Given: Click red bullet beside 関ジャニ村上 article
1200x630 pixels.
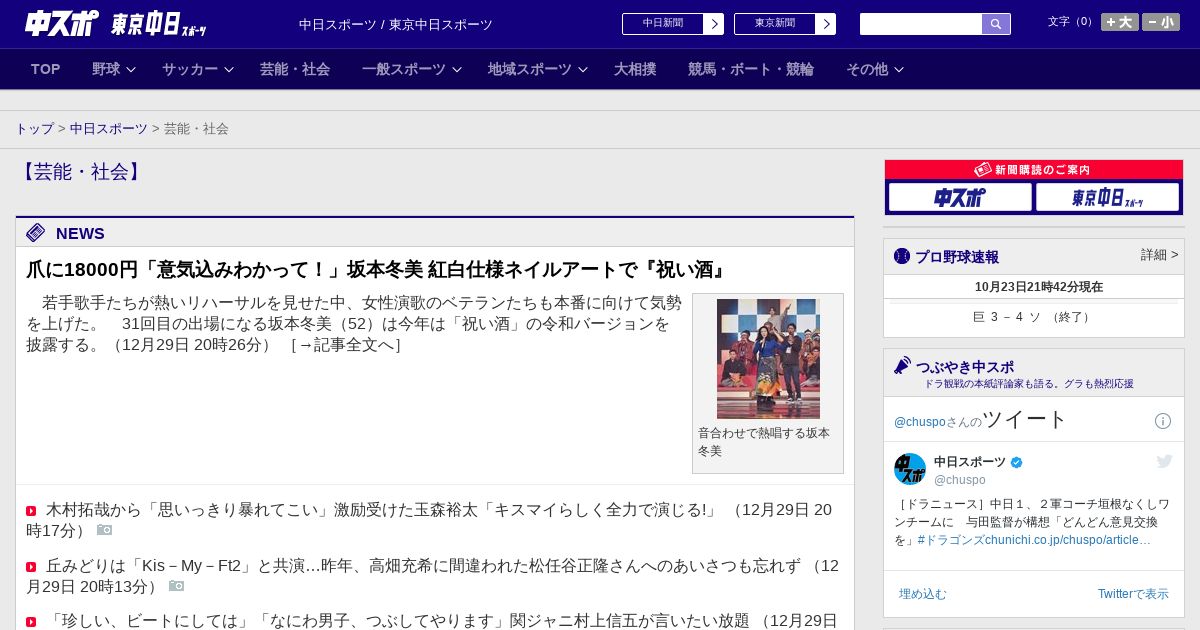Looking at the screenshot, I should 31,622.
